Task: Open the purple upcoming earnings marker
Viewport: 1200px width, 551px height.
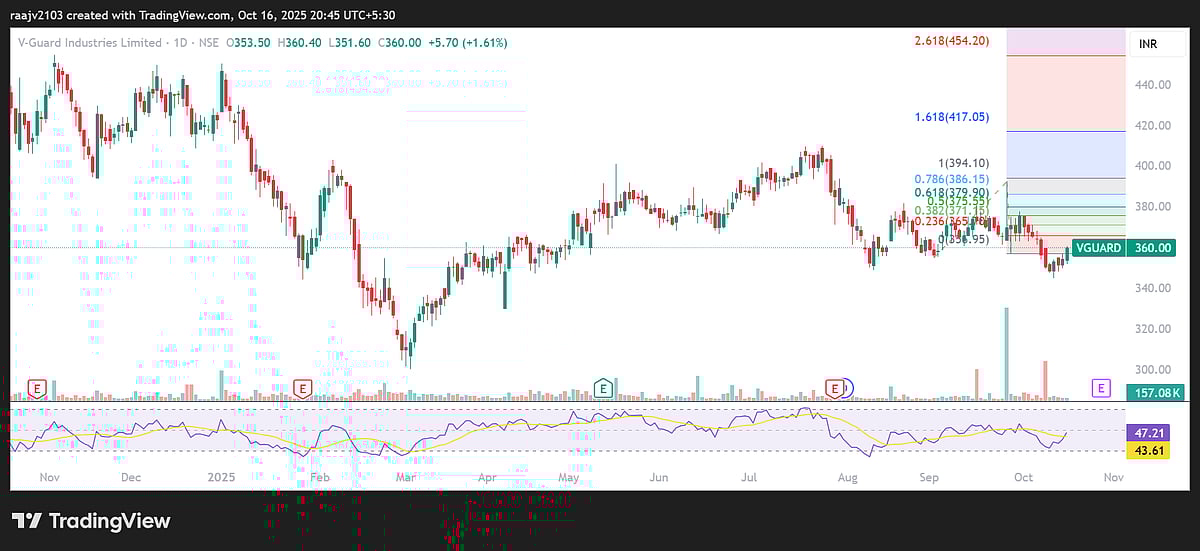Action: [x=1101, y=387]
